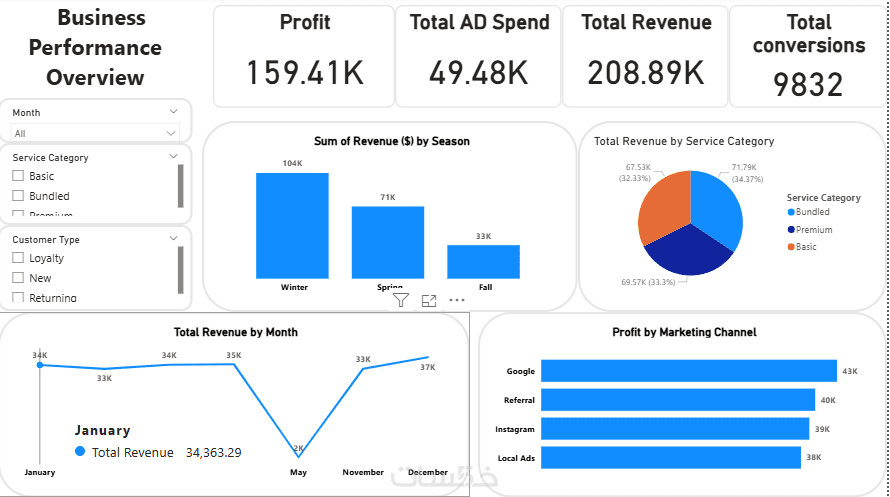Viewport: 890px width, 497px height.
Task: Click the 'Sum of Revenue ($) by Season' title
Action: pyautogui.click(x=392, y=141)
